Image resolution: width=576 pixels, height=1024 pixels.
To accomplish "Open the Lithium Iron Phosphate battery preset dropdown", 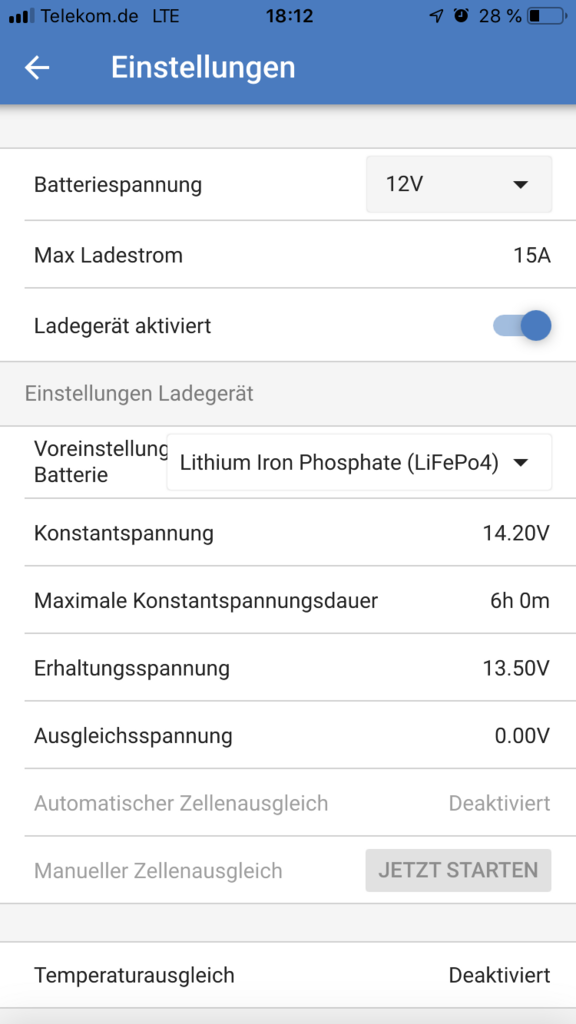I will (x=359, y=462).
